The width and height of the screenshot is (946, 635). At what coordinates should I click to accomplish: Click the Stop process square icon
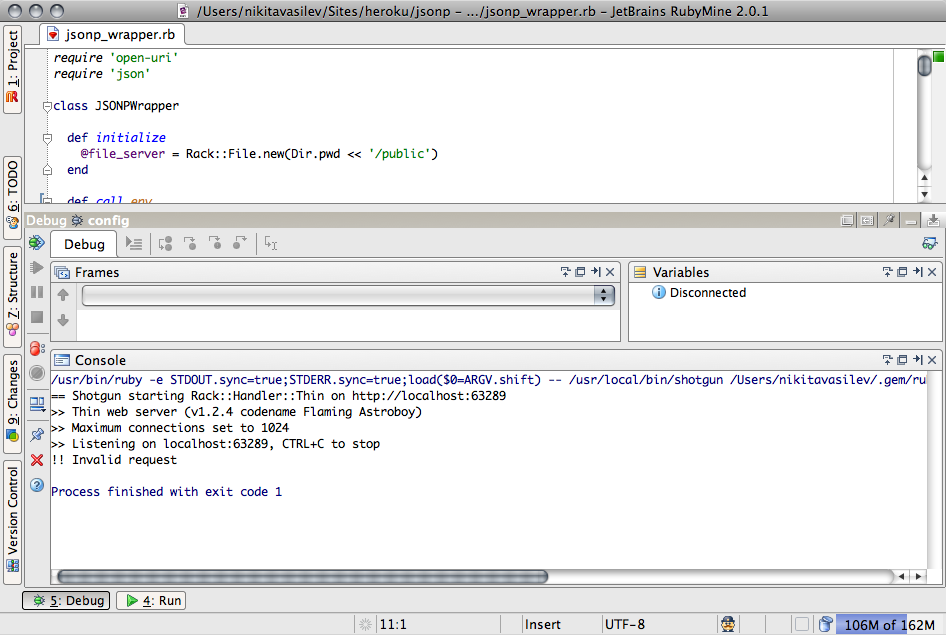(x=37, y=317)
